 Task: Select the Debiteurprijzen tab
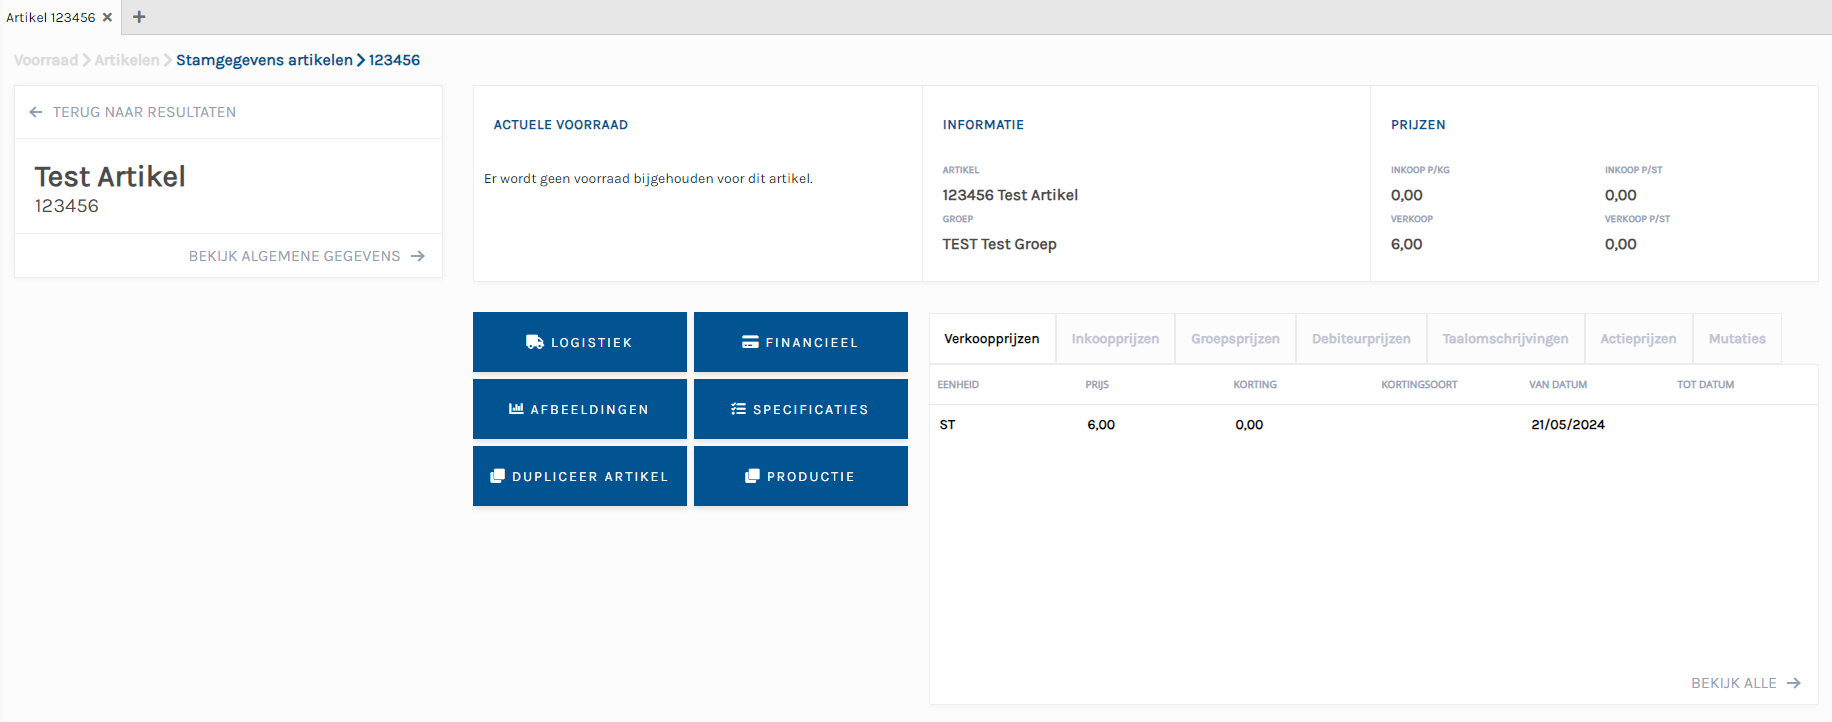(x=1361, y=339)
